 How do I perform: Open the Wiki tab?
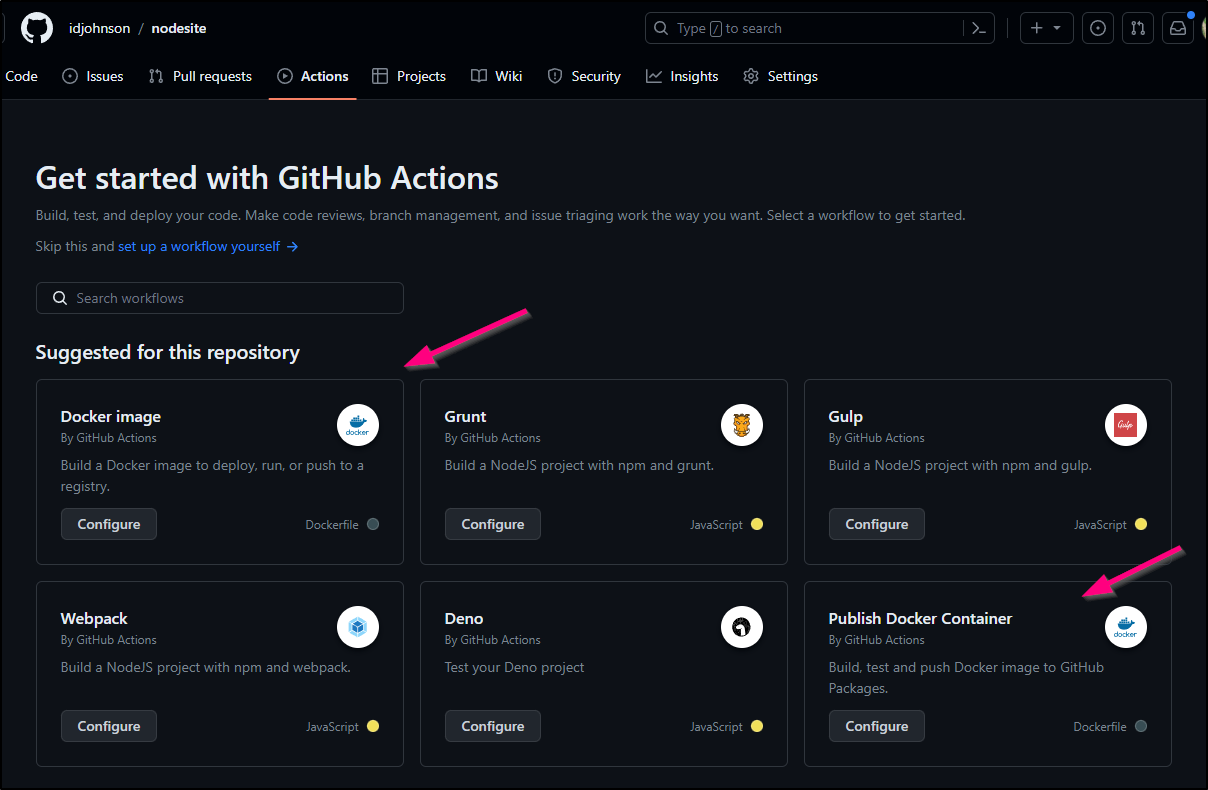click(497, 76)
